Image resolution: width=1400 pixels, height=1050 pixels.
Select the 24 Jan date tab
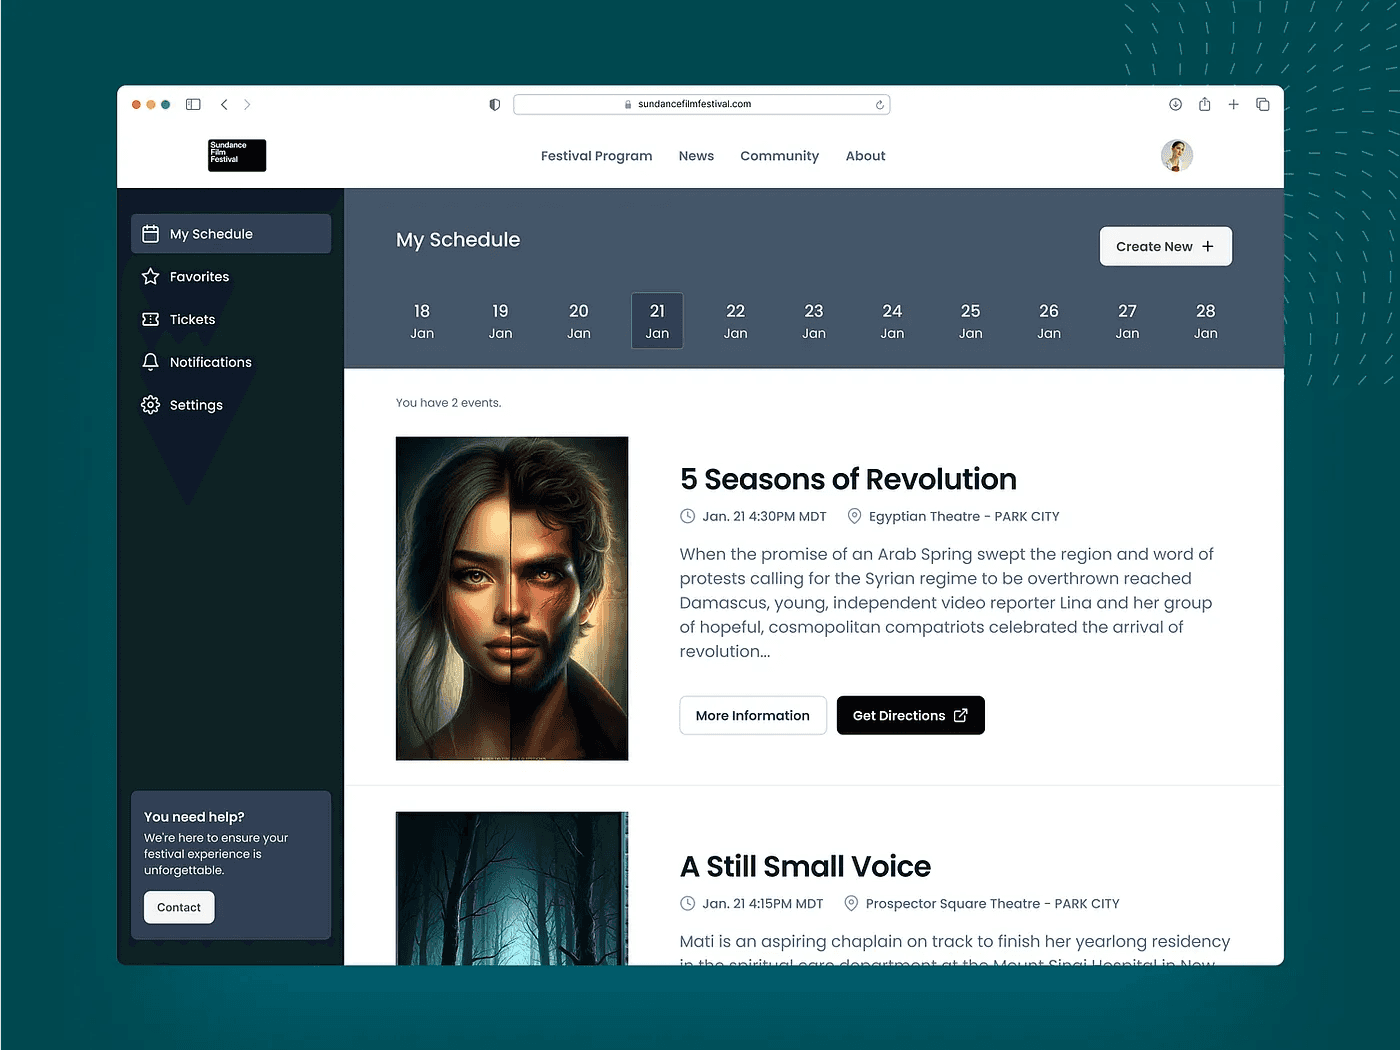pyautogui.click(x=892, y=321)
